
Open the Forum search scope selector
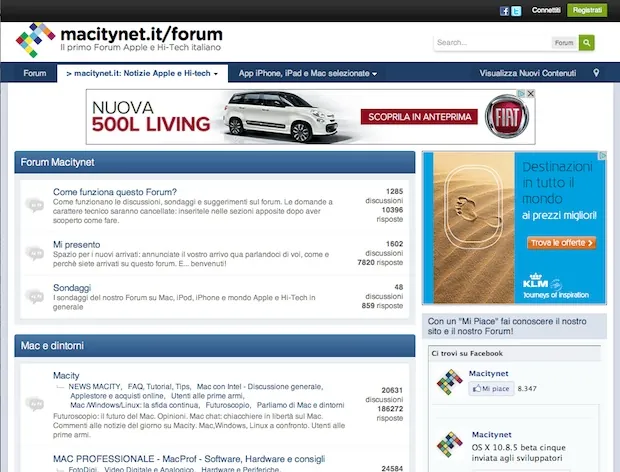(564, 43)
